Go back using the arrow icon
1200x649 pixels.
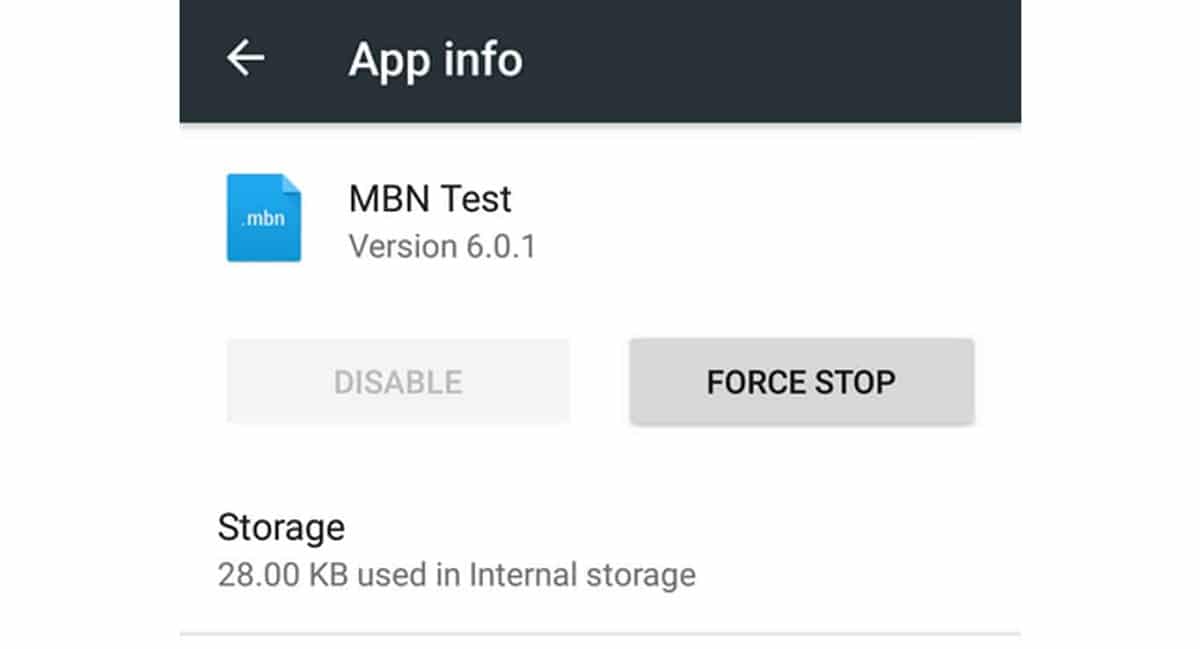point(245,59)
